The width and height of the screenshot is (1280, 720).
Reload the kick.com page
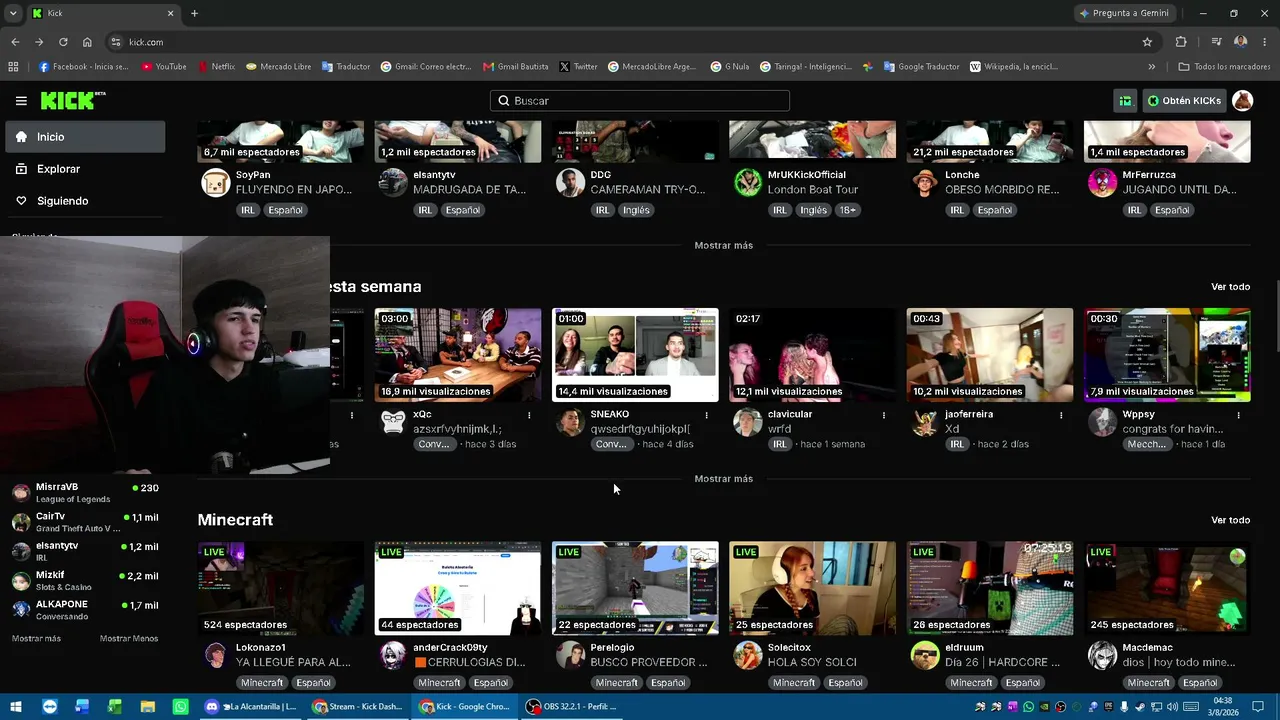pyautogui.click(x=63, y=42)
